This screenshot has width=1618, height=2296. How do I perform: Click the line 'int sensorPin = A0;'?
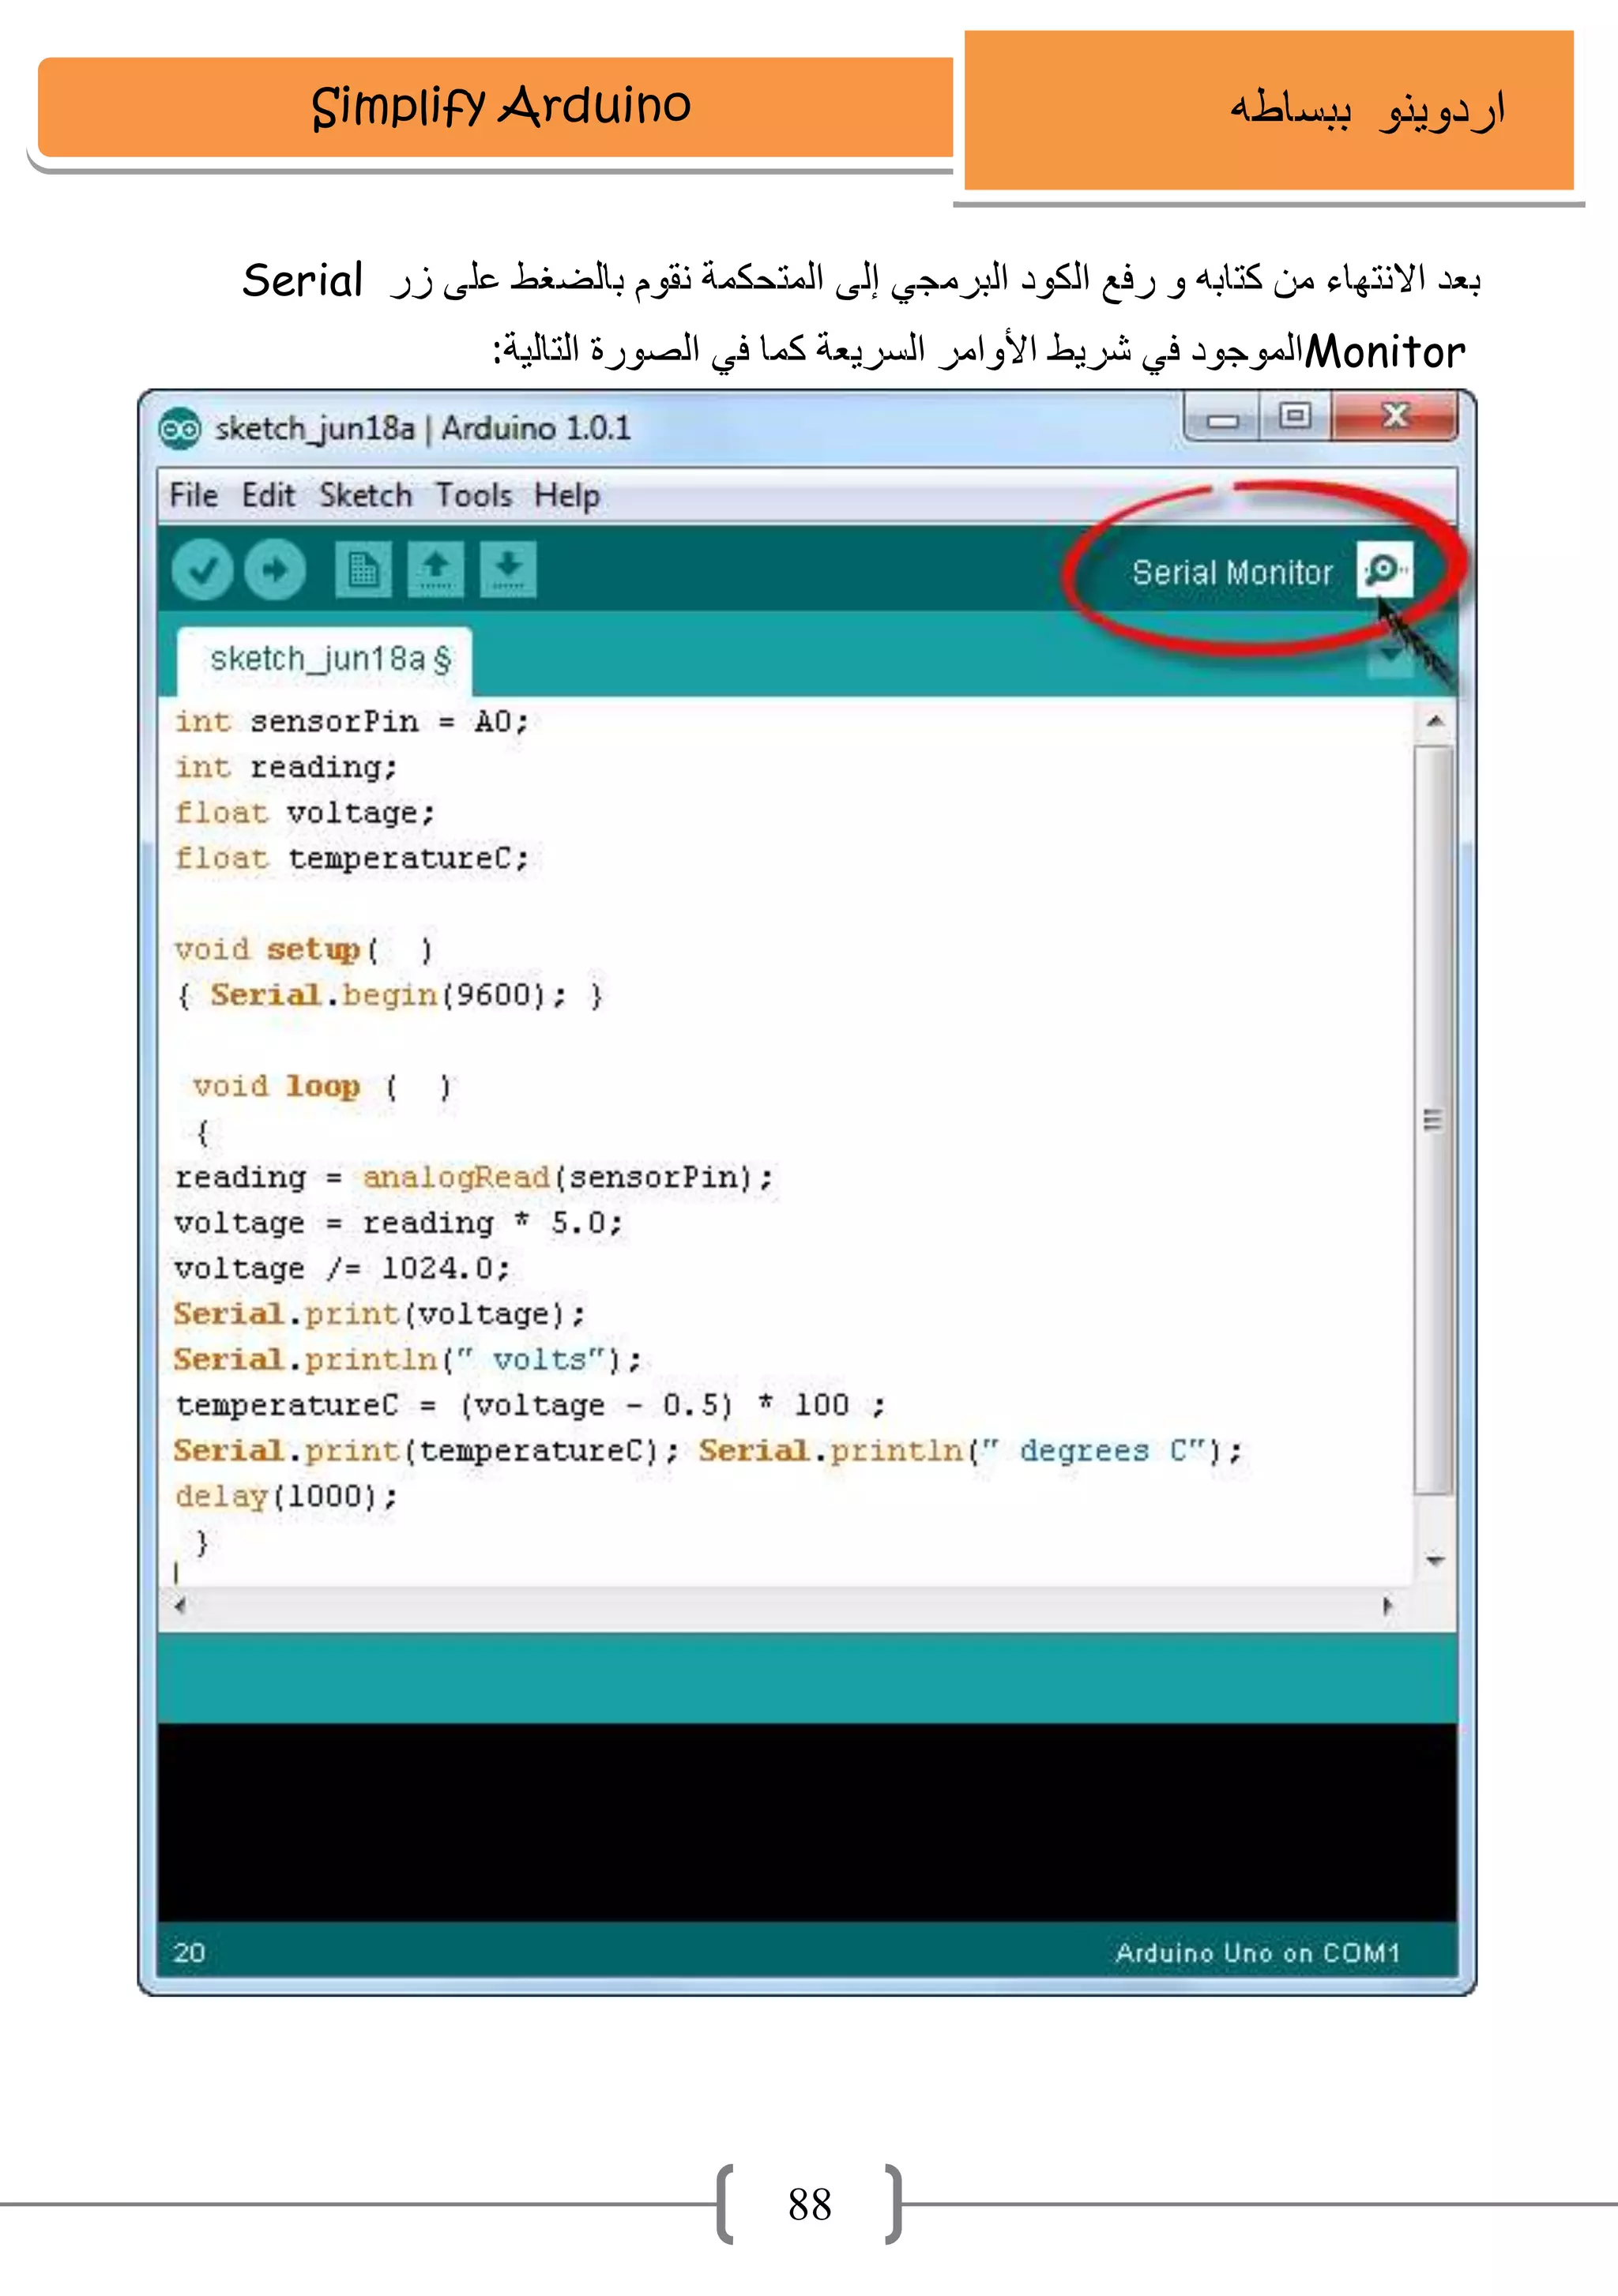pyautogui.click(x=352, y=722)
